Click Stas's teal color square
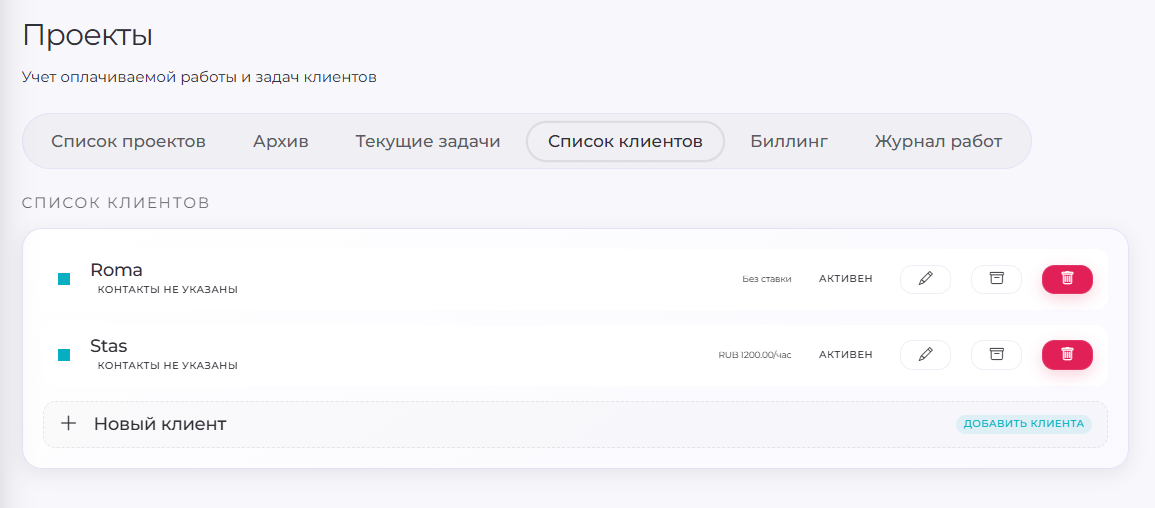This screenshot has width=1155, height=508. [x=64, y=355]
